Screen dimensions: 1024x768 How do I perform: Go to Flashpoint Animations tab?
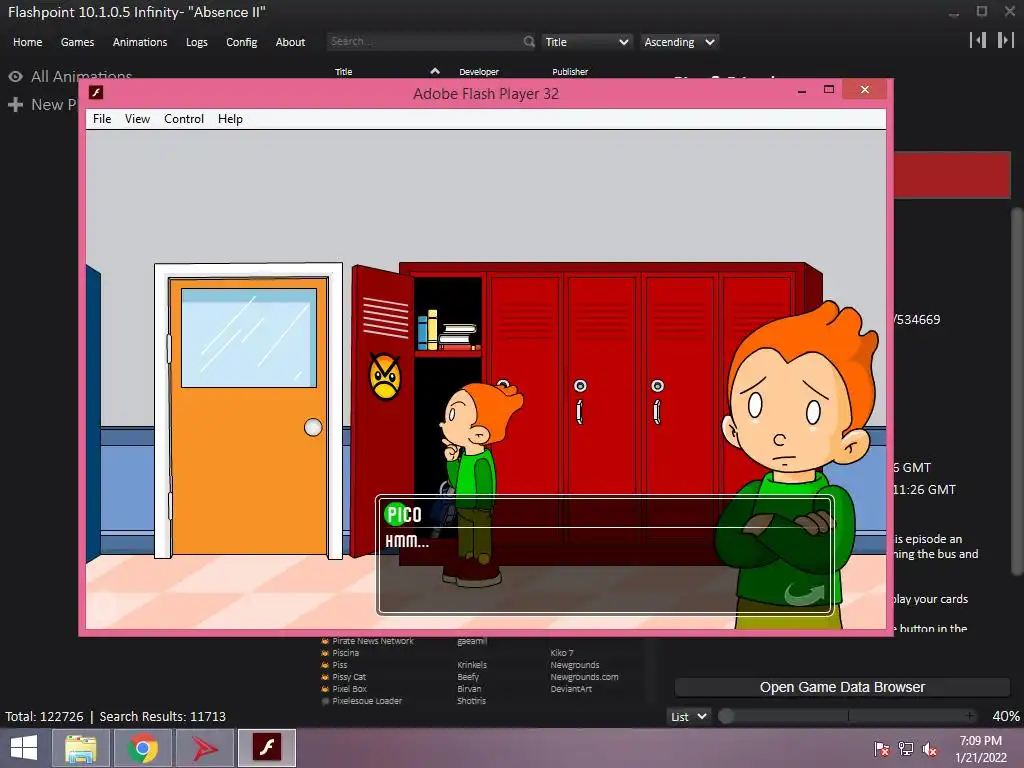point(140,42)
